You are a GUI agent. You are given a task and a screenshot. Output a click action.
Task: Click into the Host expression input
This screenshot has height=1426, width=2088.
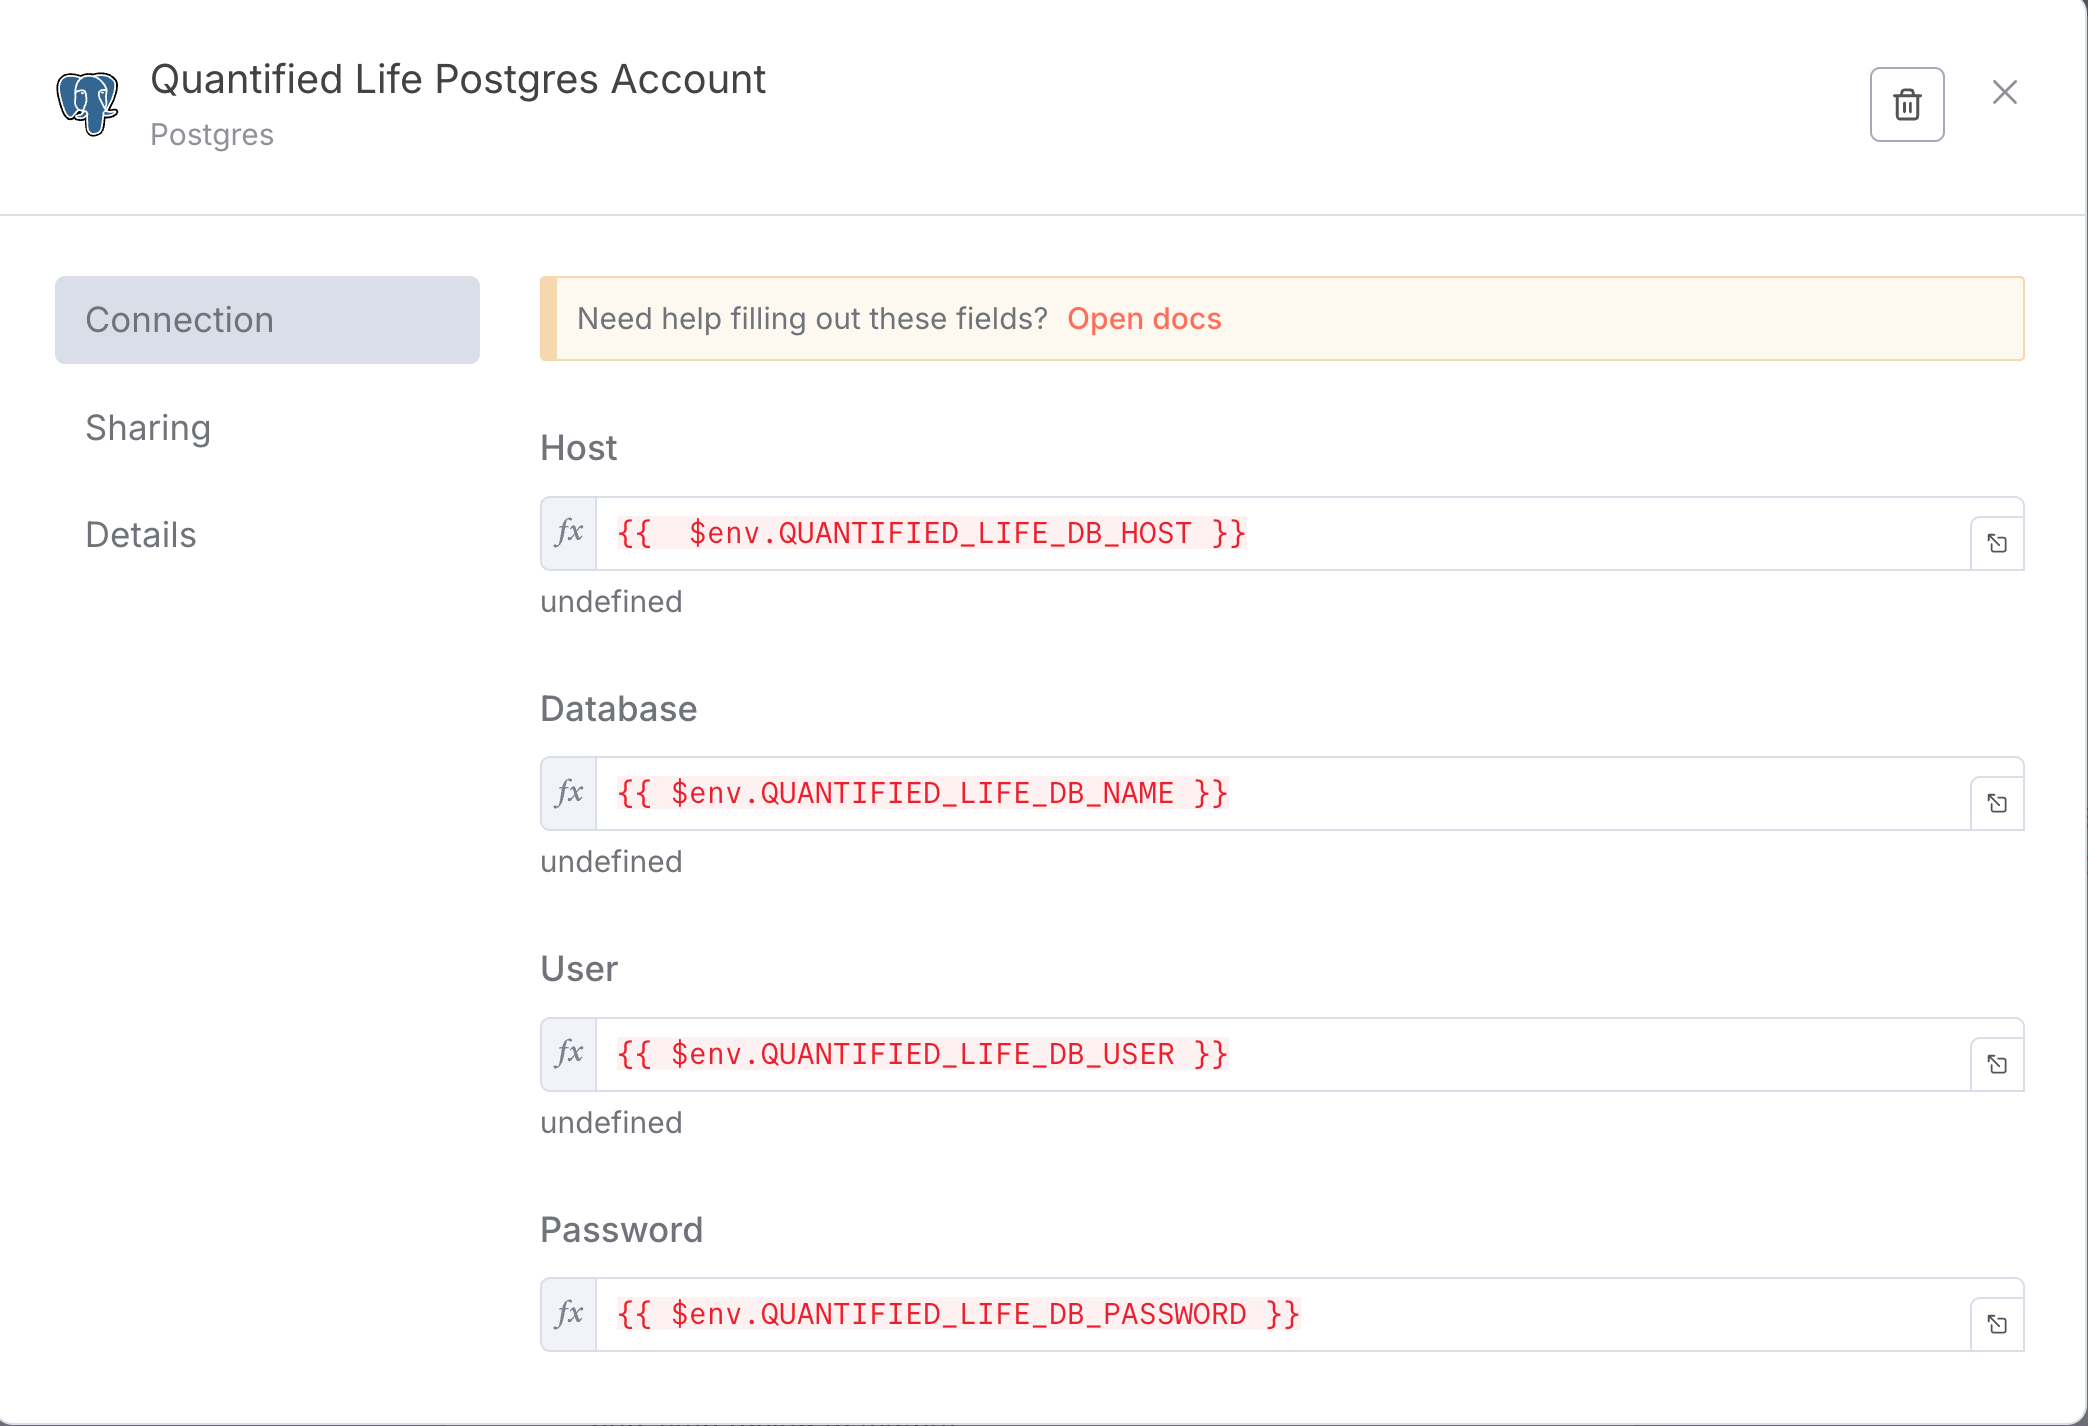(x=1280, y=534)
